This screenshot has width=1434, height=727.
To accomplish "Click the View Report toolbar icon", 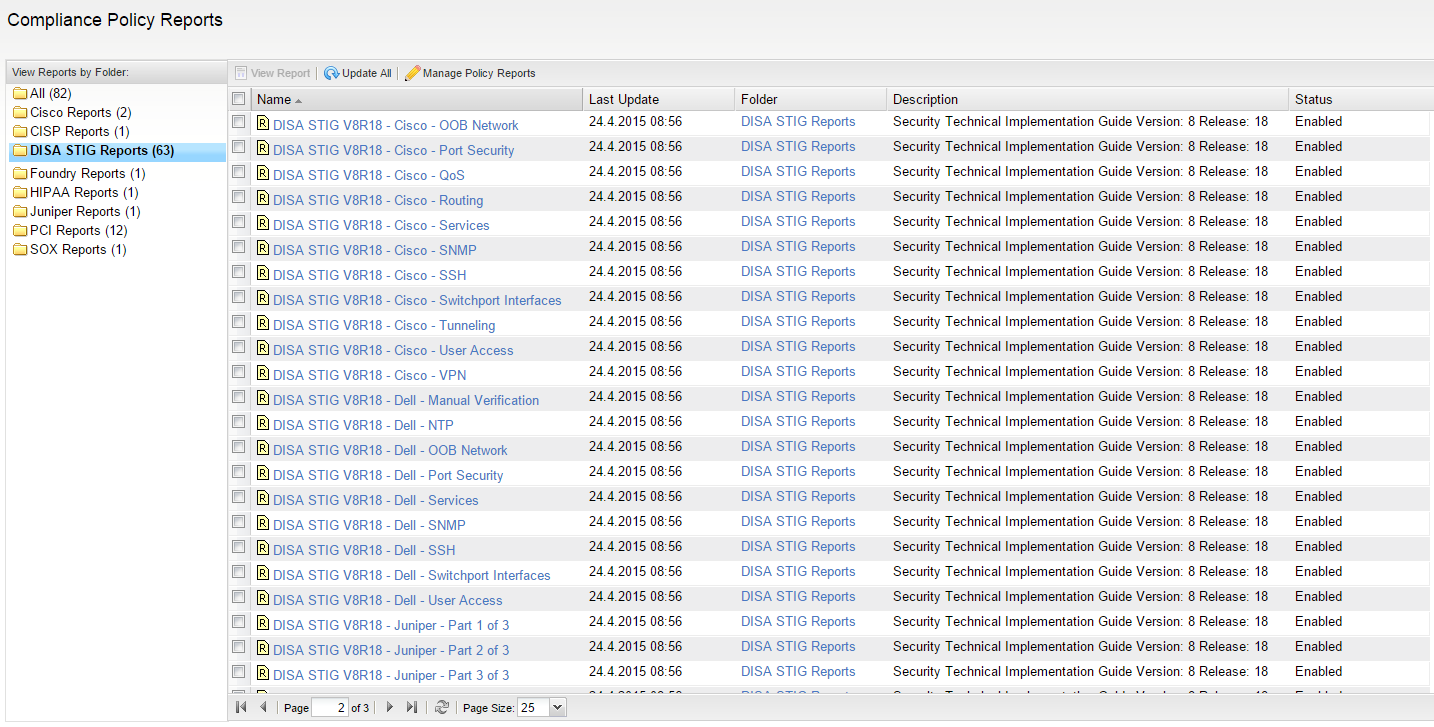I will (x=241, y=73).
